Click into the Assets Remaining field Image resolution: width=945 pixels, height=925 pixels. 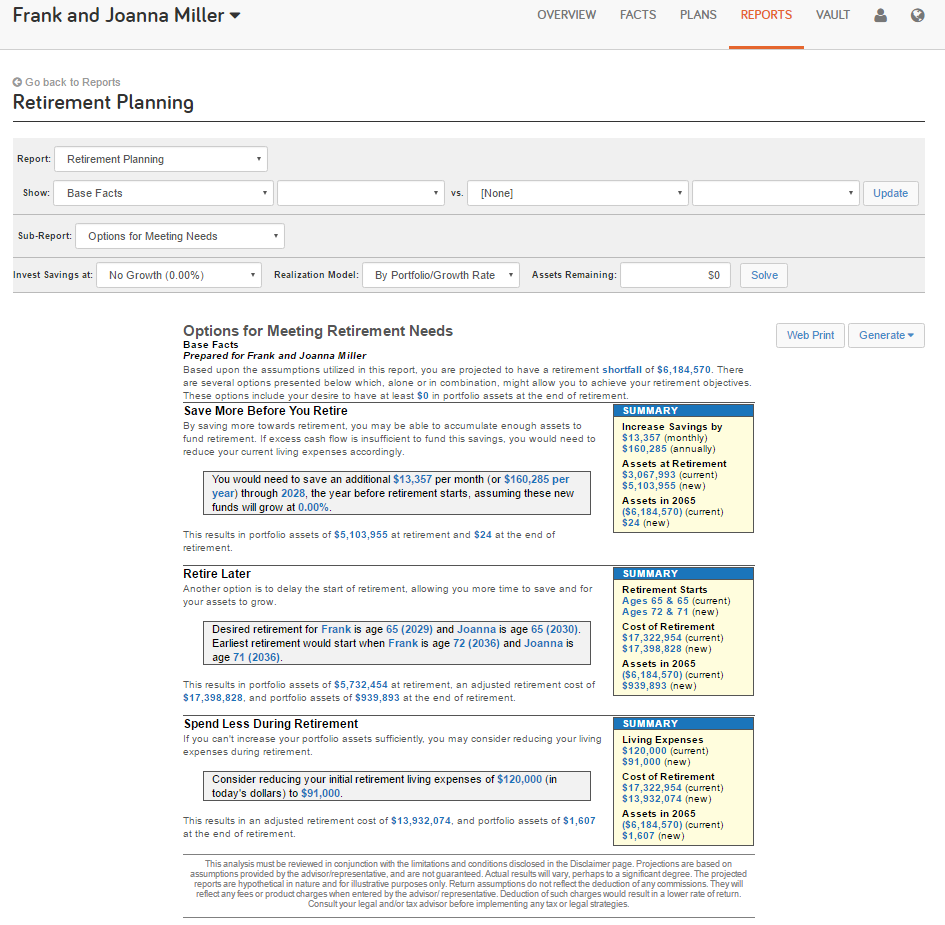tap(675, 275)
